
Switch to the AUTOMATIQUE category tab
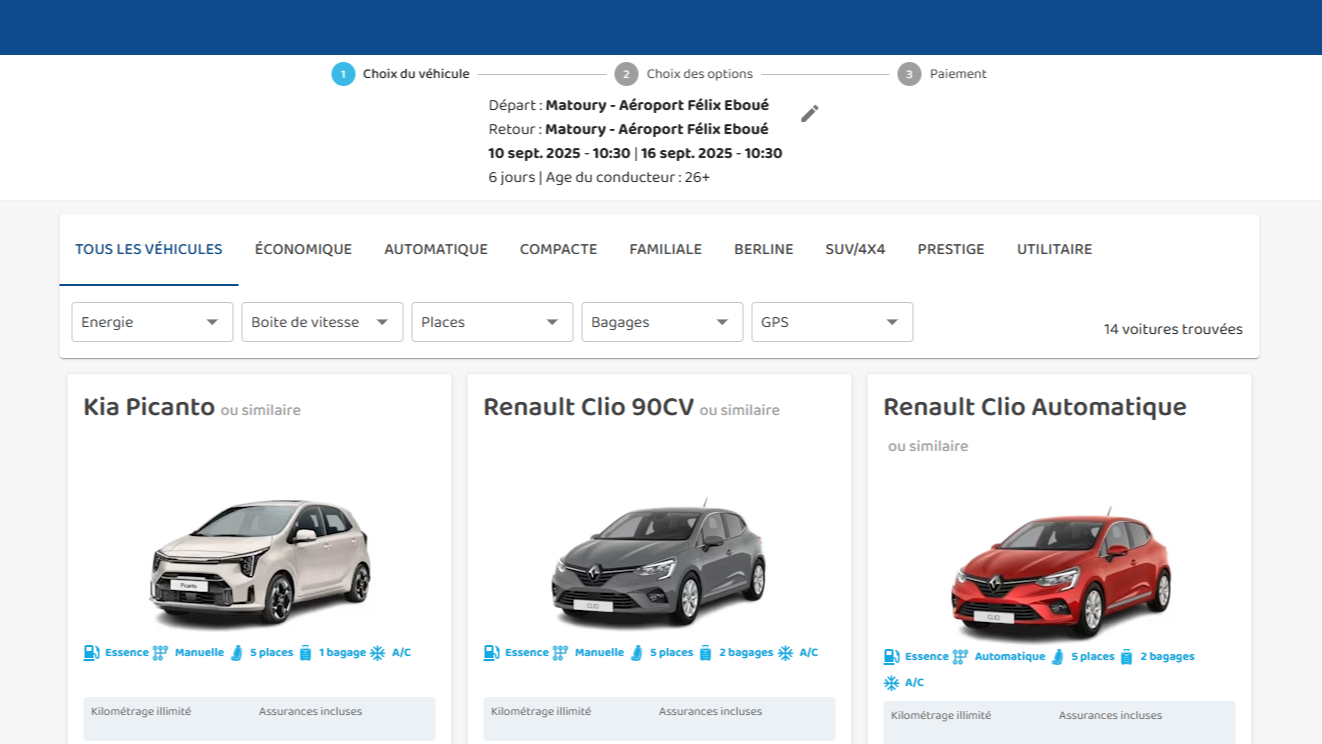click(436, 250)
